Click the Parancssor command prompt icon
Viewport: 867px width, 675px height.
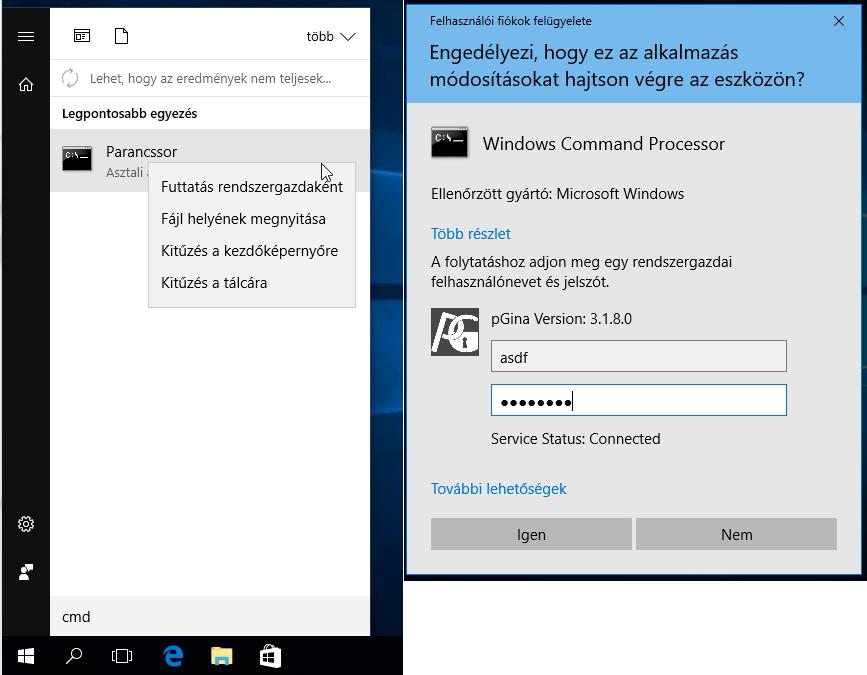click(77, 158)
